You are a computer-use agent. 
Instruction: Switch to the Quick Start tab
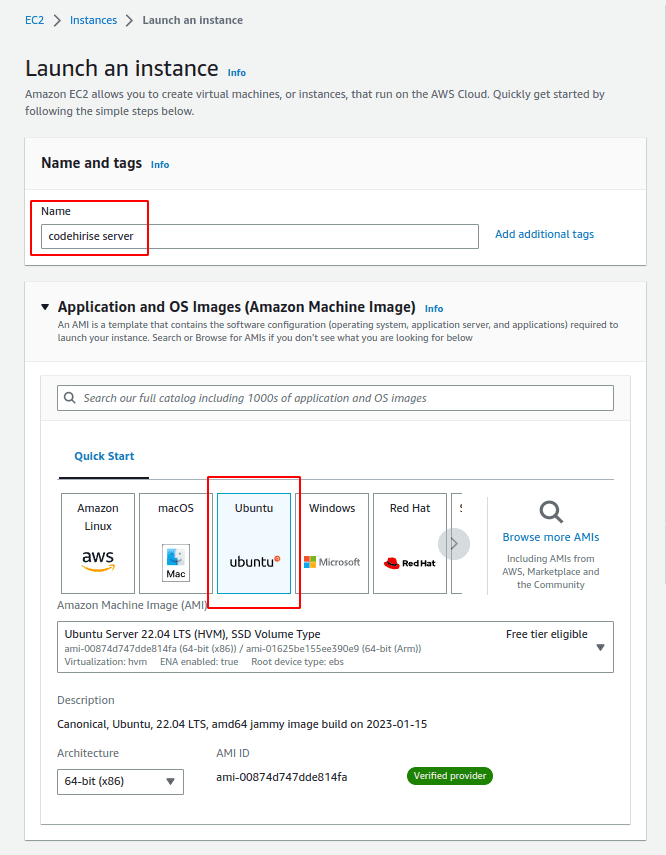(104, 456)
